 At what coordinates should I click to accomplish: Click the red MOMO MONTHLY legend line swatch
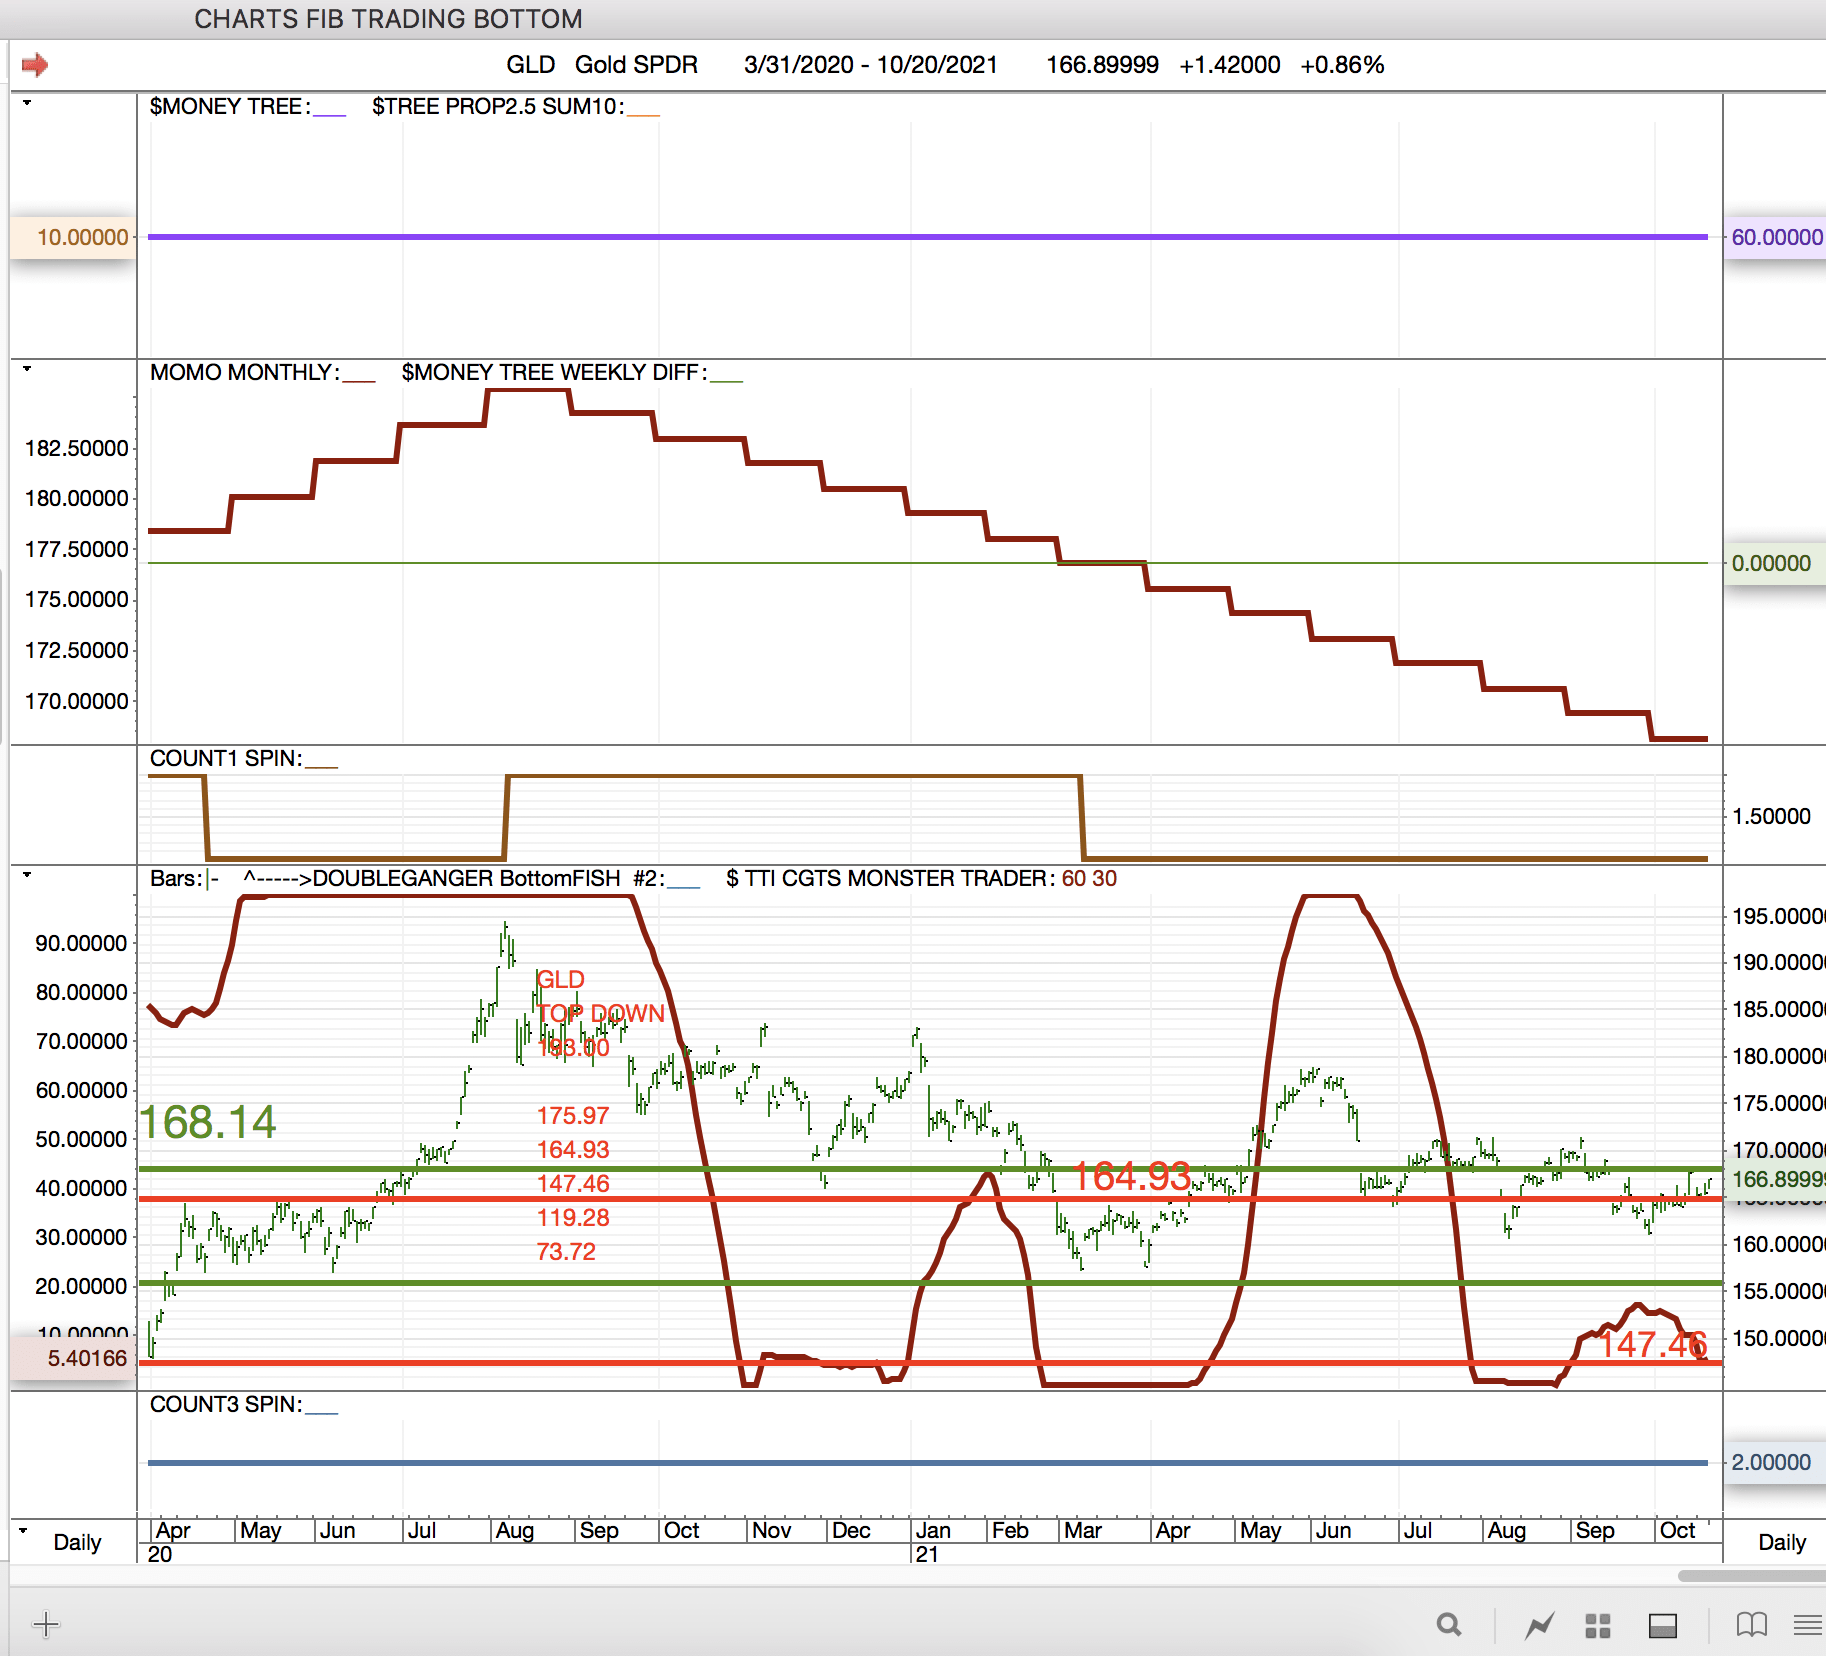[x=359, y=381]
